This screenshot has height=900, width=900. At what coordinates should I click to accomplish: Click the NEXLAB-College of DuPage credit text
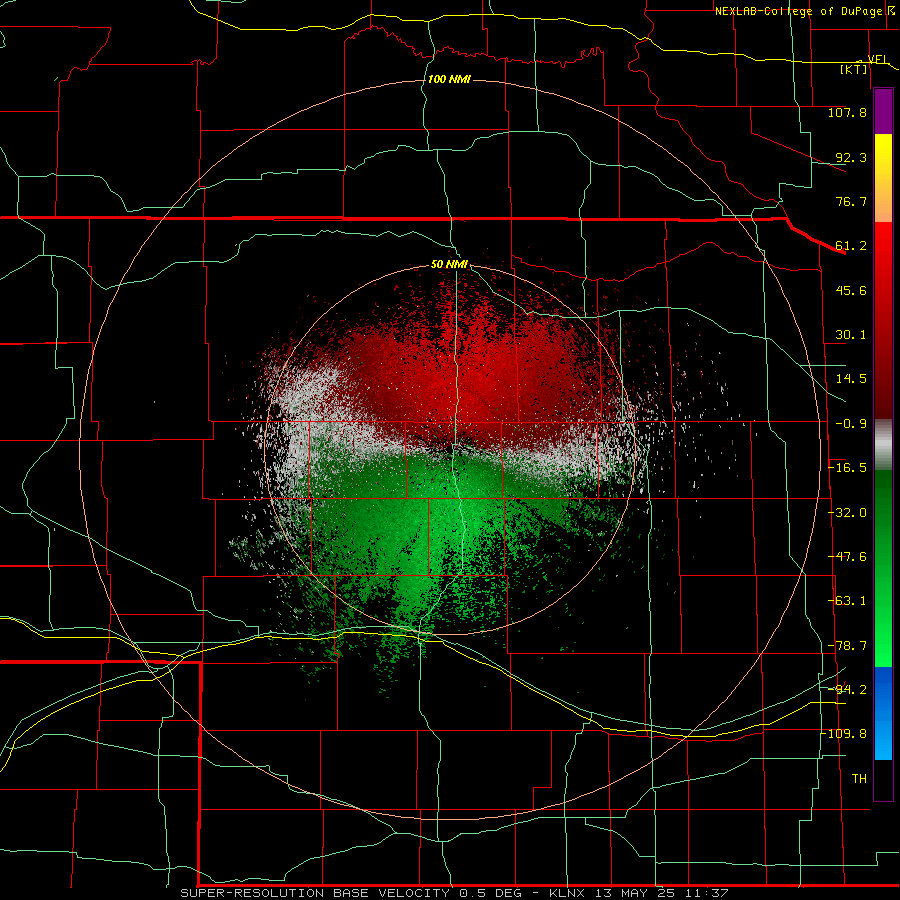click(x=801, y=11)
